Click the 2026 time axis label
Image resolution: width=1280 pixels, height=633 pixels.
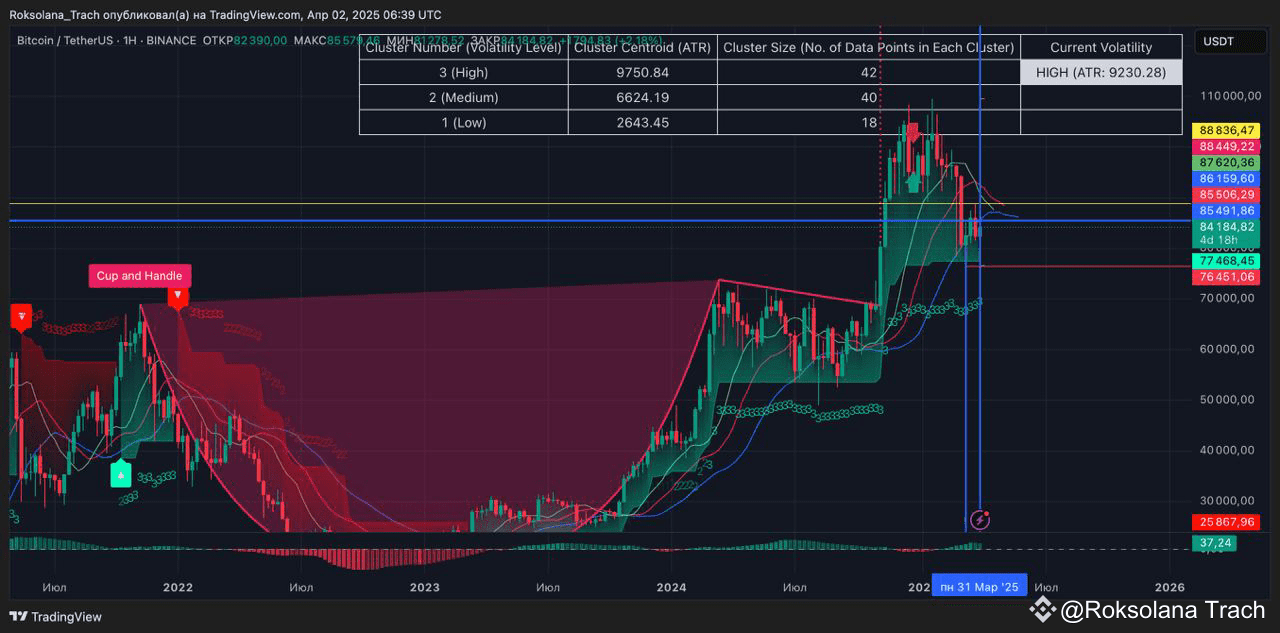[x=1169, y=587]
